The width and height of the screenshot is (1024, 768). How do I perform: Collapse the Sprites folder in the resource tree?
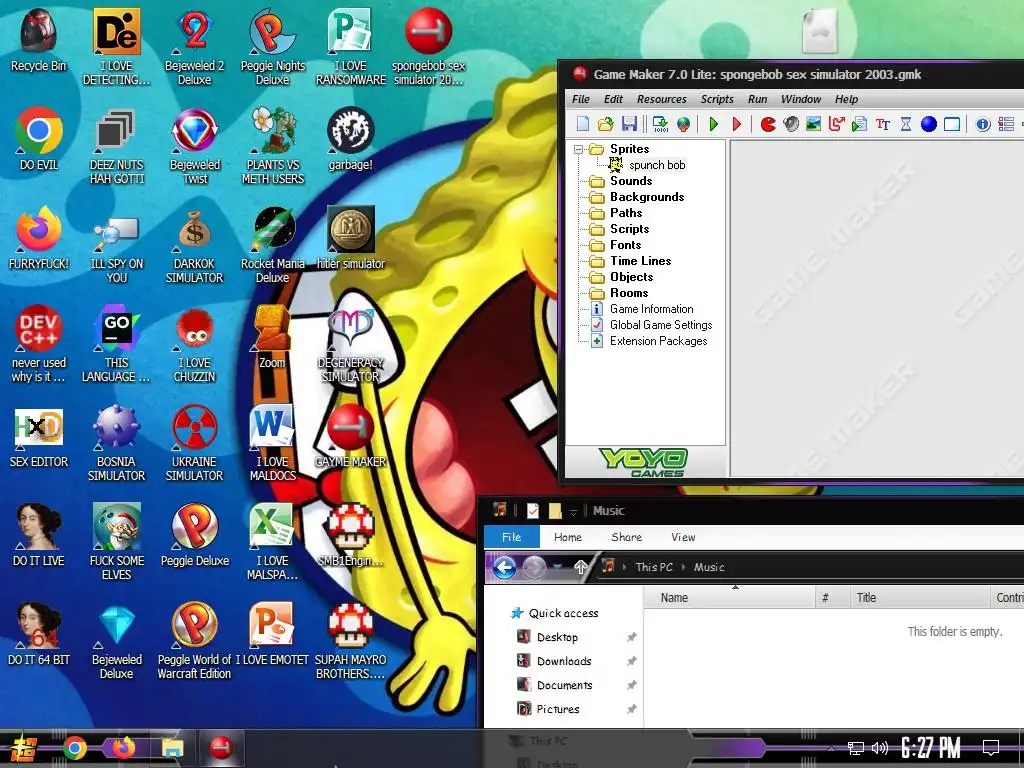tap(578, 149)
